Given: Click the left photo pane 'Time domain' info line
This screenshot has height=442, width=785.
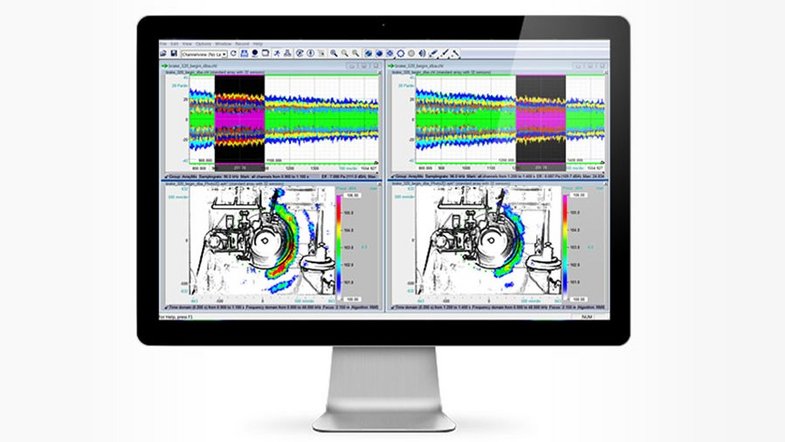Looking at the screenshot, I should click(273, 307).
